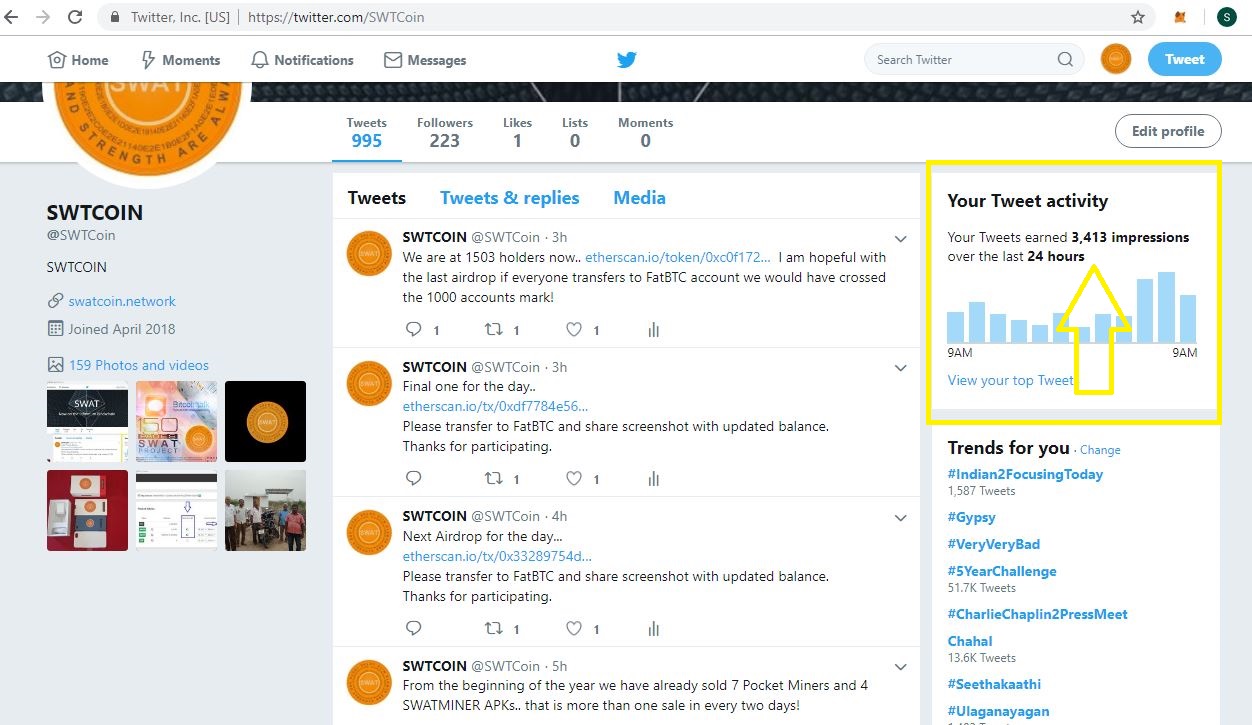Screen dimensions: 1252x725
Task: Select the Tweets tab in timeline
Action: pos(377,197)
